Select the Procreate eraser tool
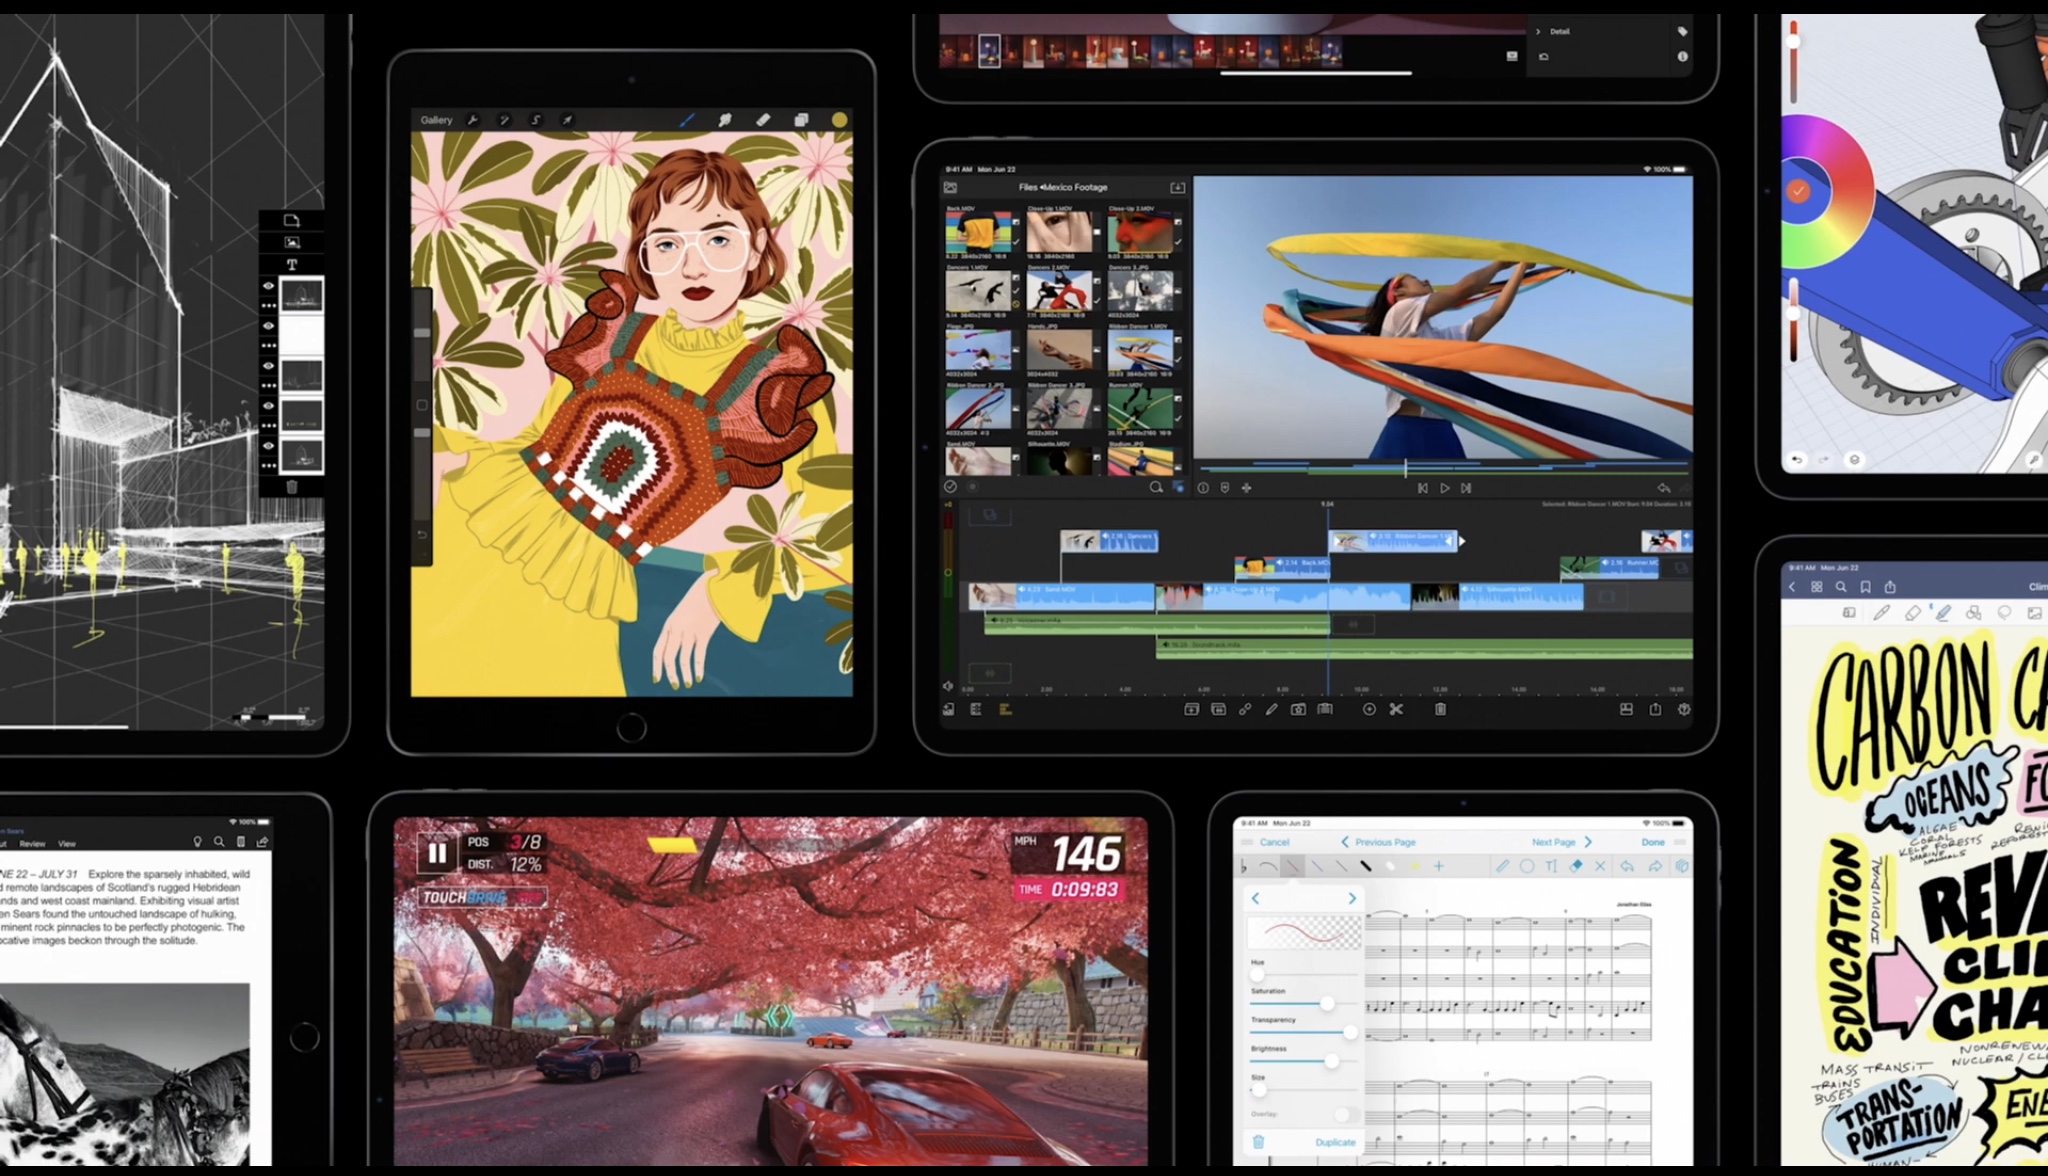This screenshot has width=2048, height=1176. tap(763, 120)
